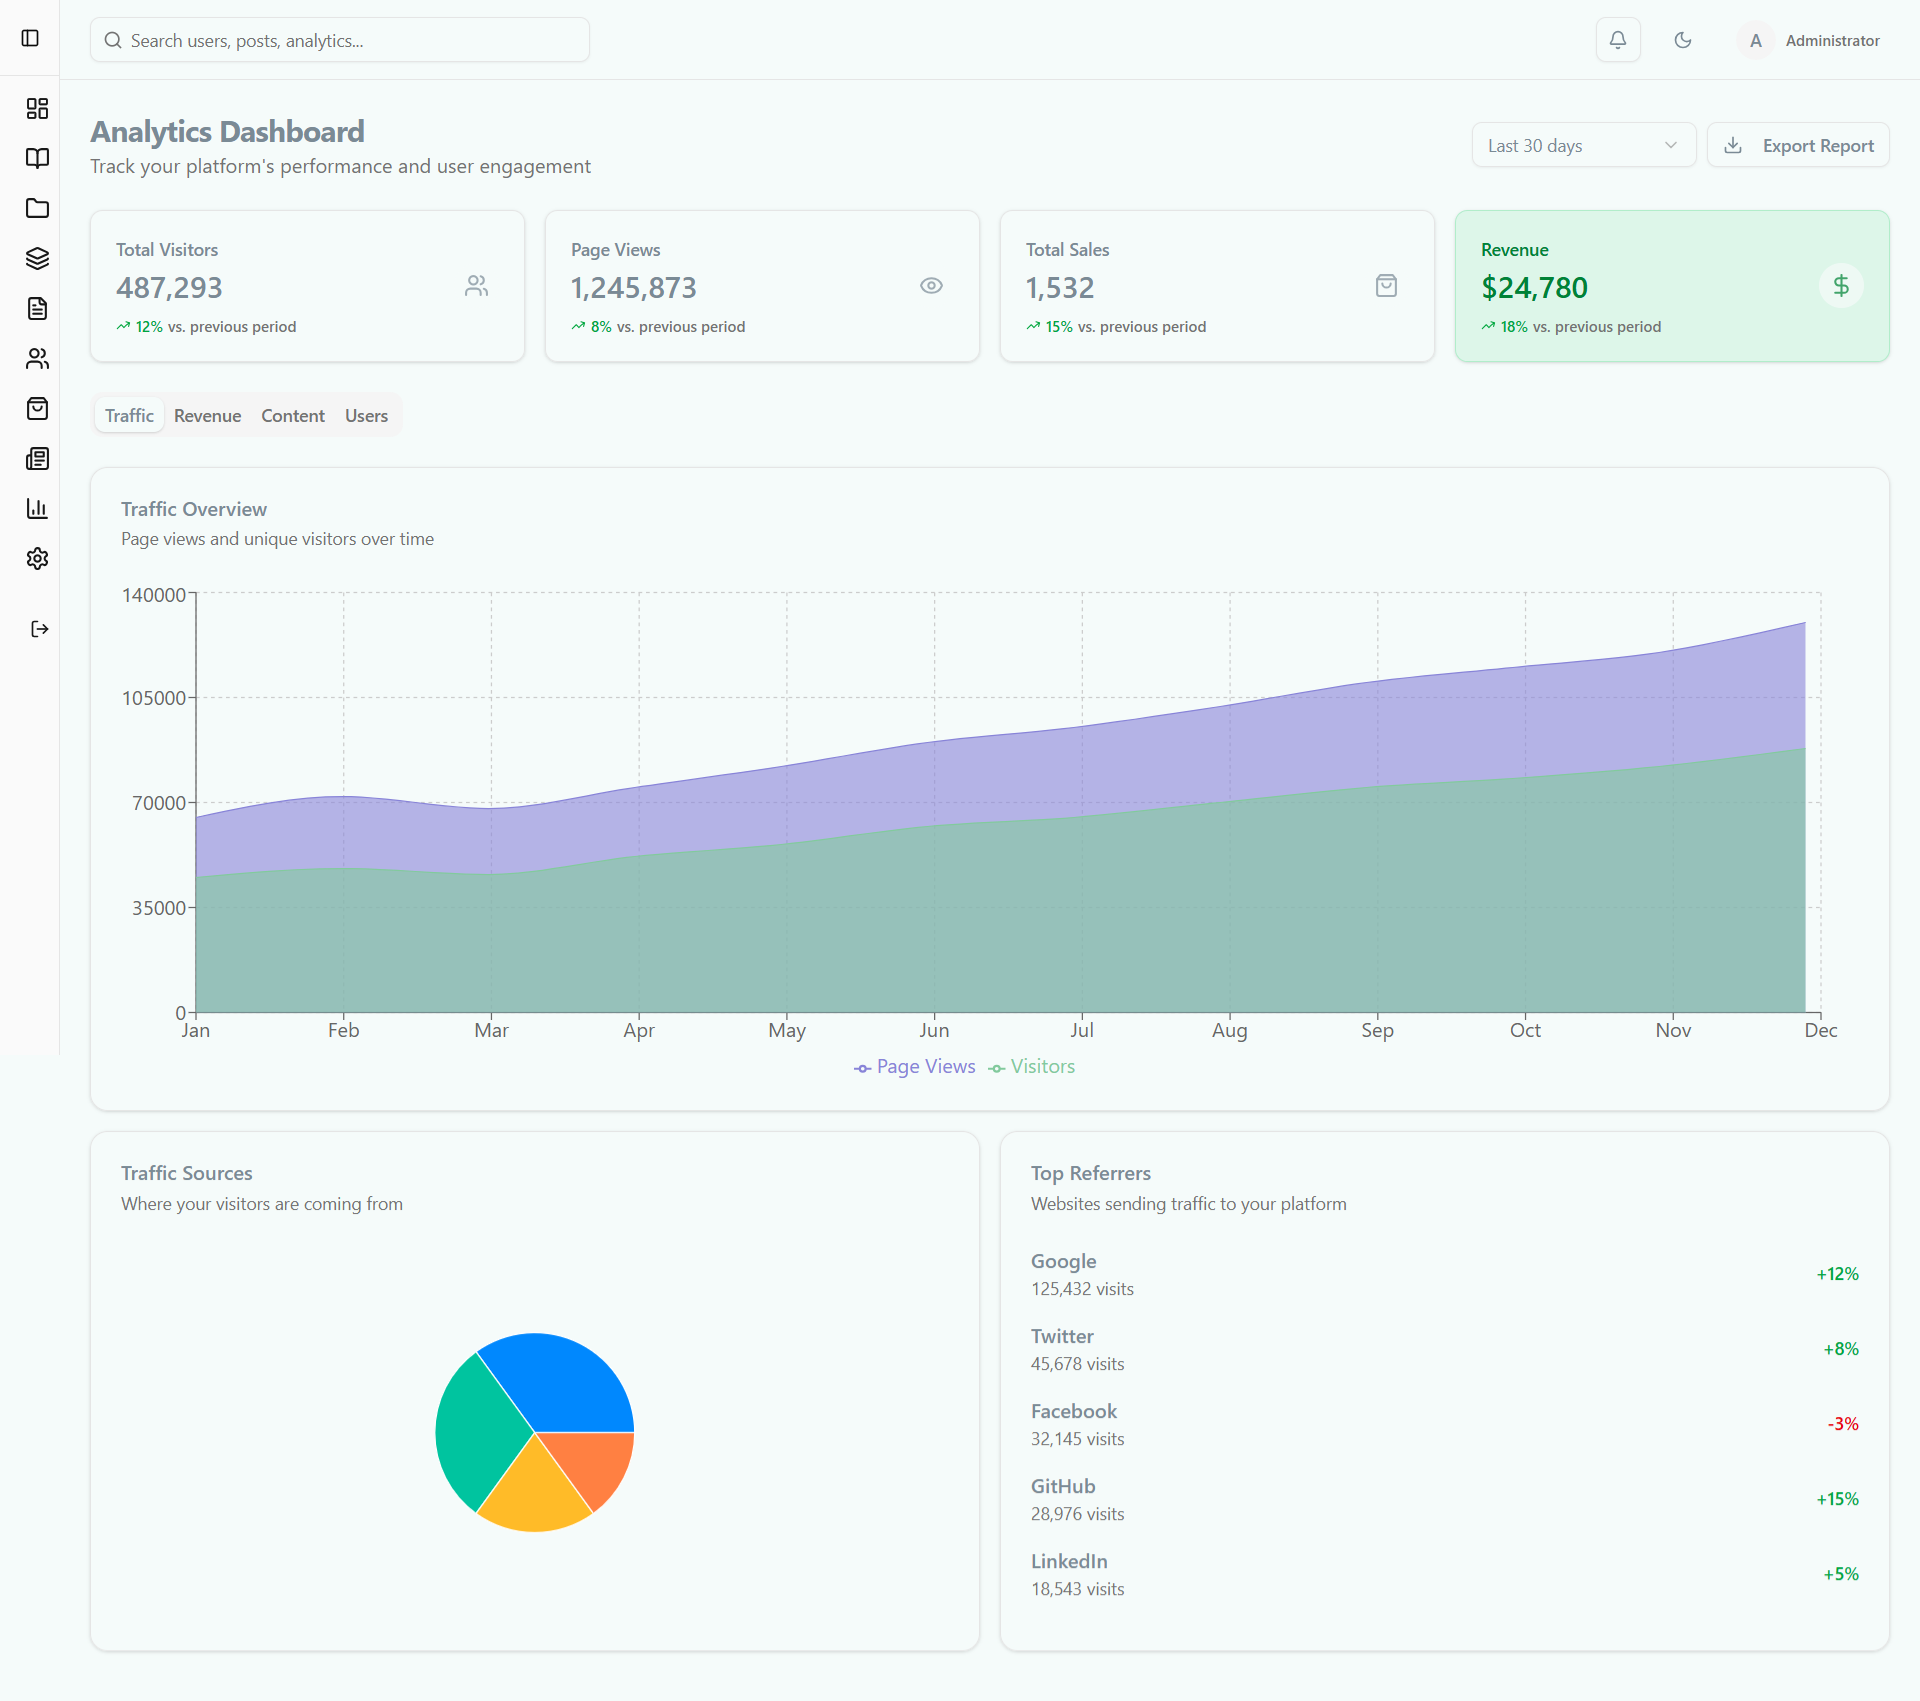
Task: Switch to the Content tab
Action: (x=292, y=415)
